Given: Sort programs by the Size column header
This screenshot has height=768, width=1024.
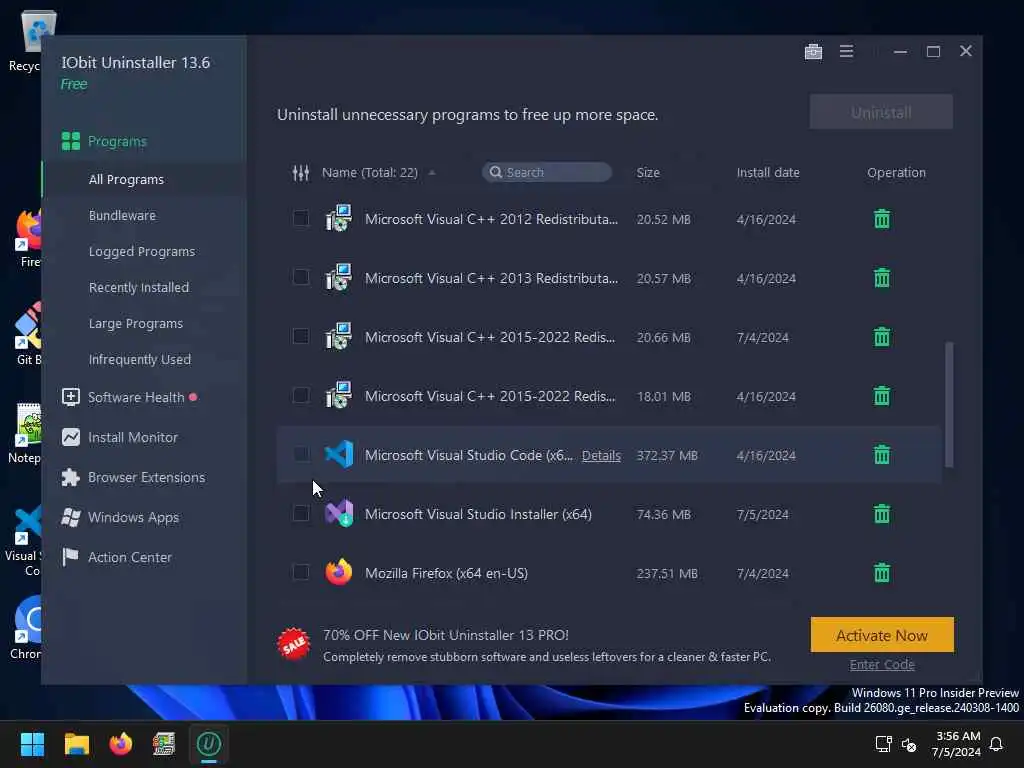Looking at the screenshot, I should (x=648, y=172).
